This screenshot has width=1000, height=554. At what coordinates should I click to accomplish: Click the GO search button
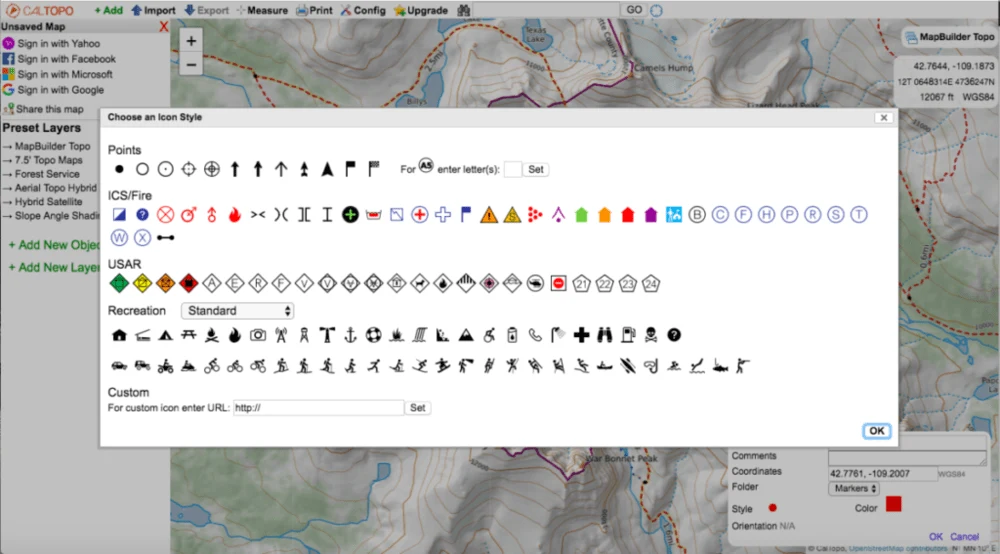[x=634, y=10]
